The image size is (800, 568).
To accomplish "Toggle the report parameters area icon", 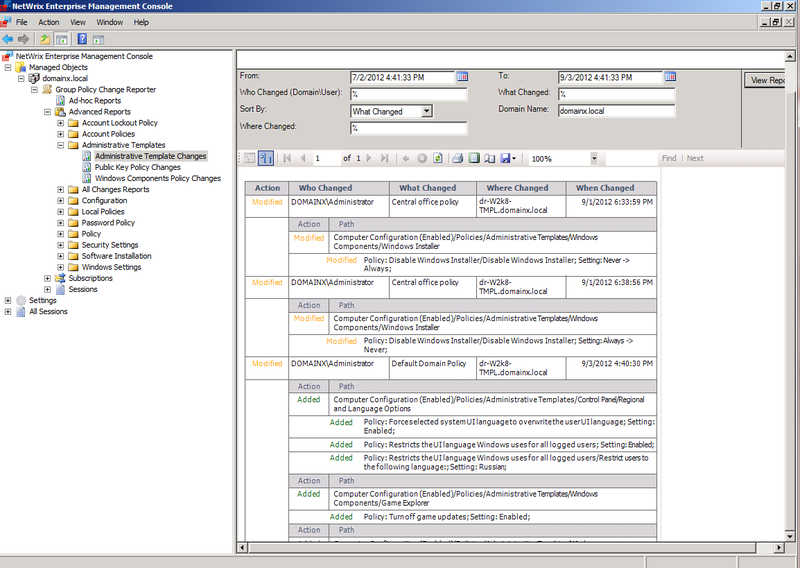I will [266, 159].
